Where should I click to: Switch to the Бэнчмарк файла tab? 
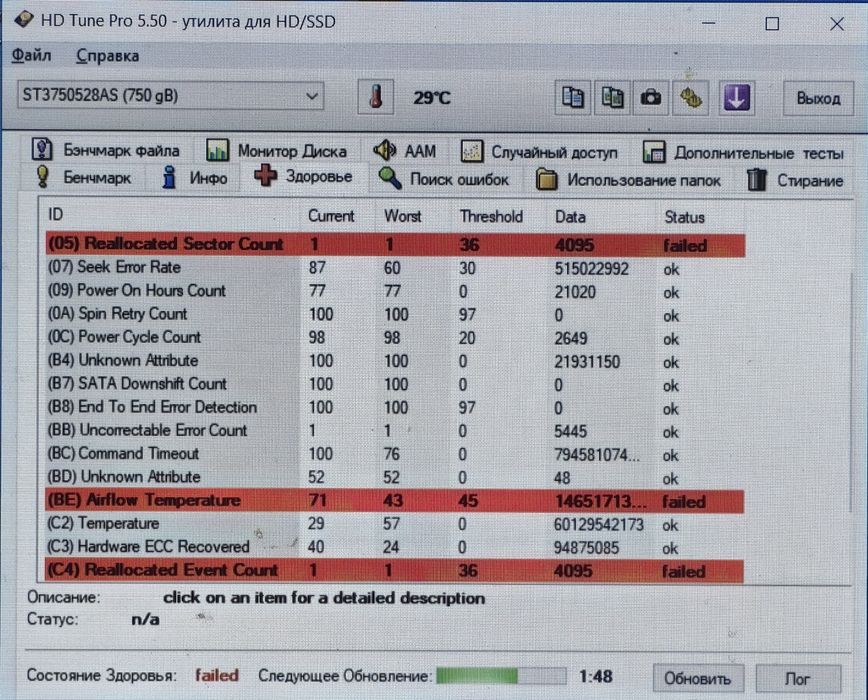coord(106,150)
